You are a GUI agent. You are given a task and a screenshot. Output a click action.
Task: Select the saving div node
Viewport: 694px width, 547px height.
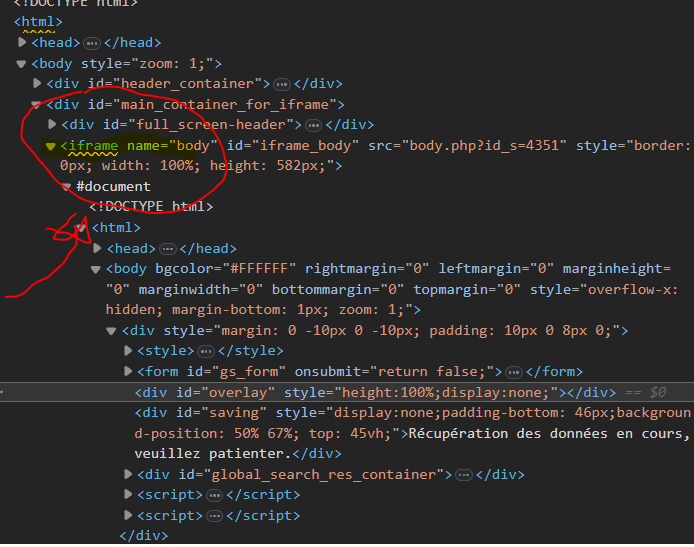click(x=413, y=433)
